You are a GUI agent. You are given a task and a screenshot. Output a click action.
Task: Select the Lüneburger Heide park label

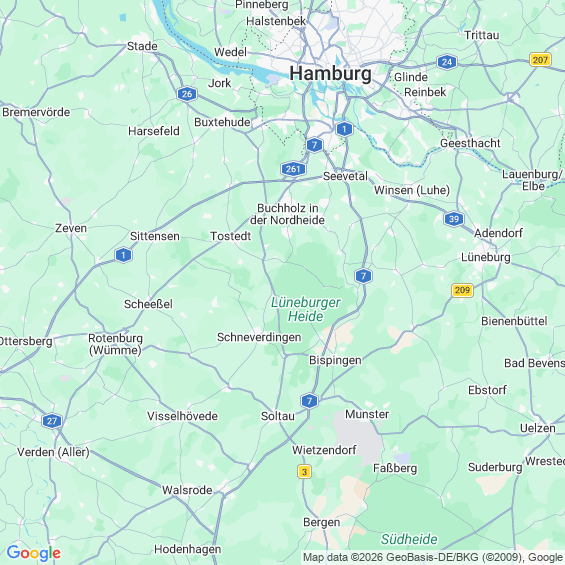coord(306,309)
